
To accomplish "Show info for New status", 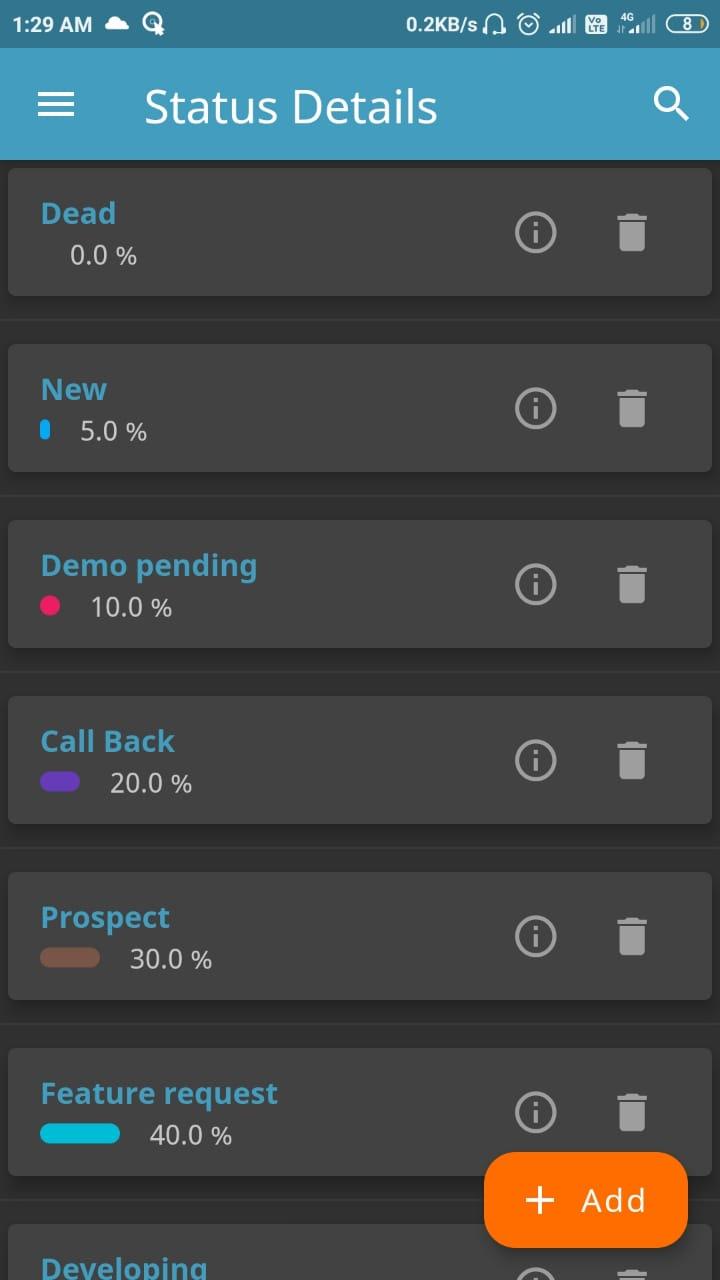I will click(x=535, y=408).
